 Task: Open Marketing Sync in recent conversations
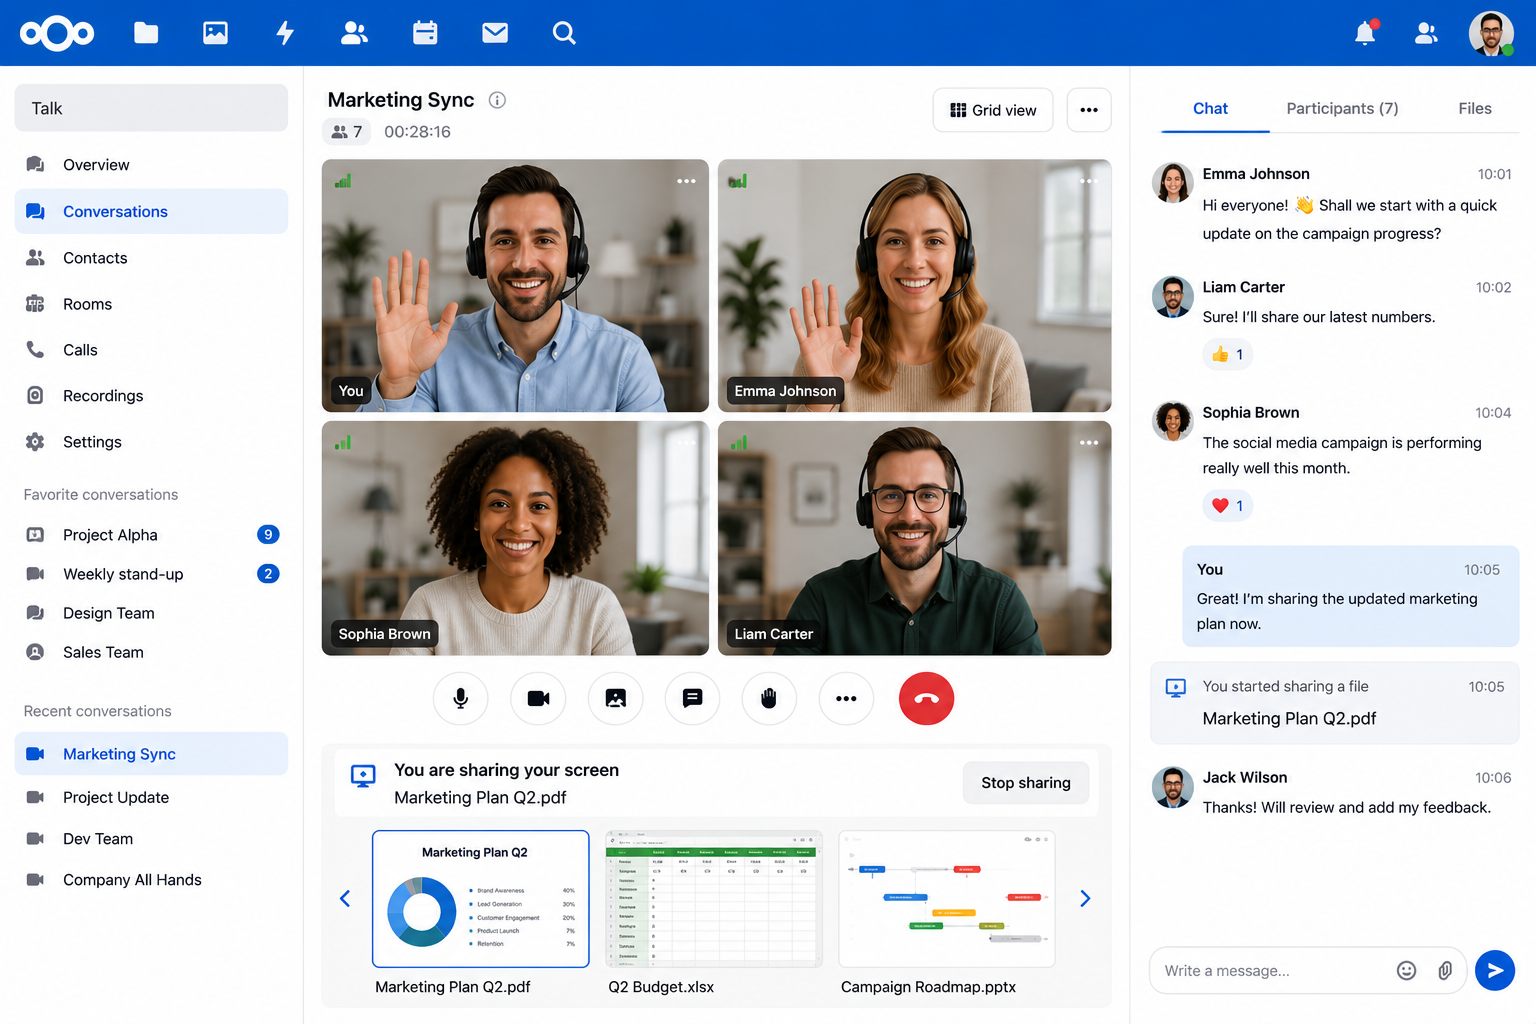[x=151, y=754]
